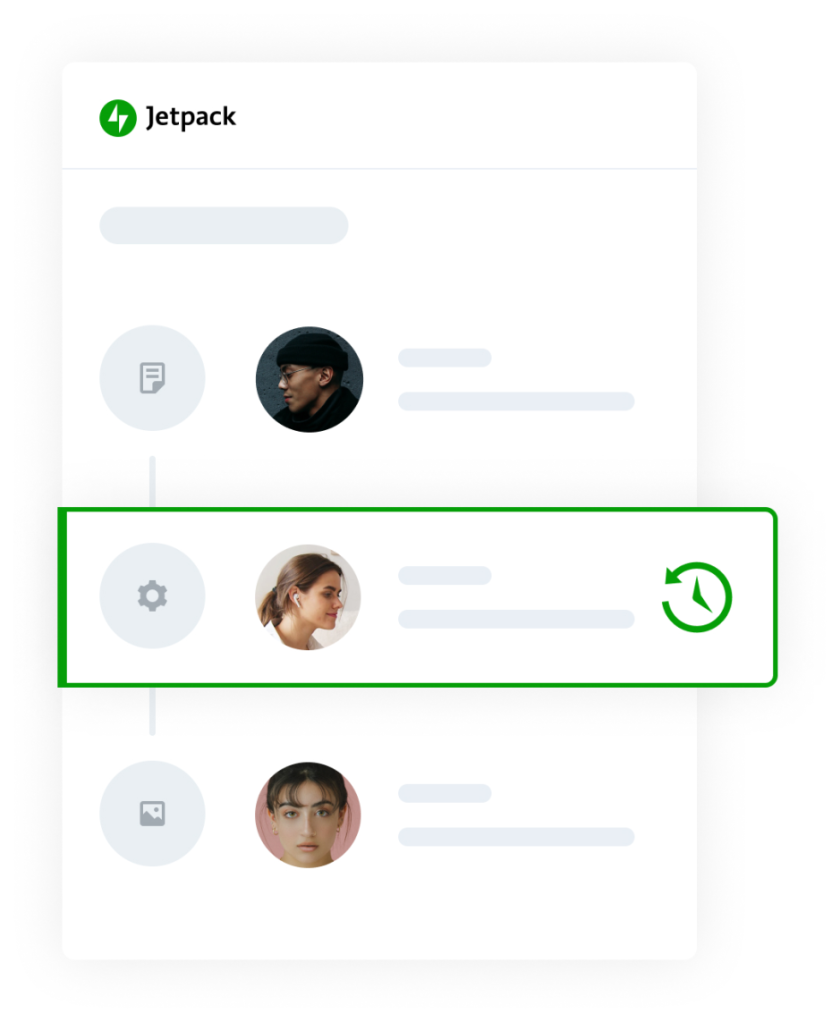Click long description placeholder in the green-highlighted entry

pyautogui.click(x=516, y=619)
